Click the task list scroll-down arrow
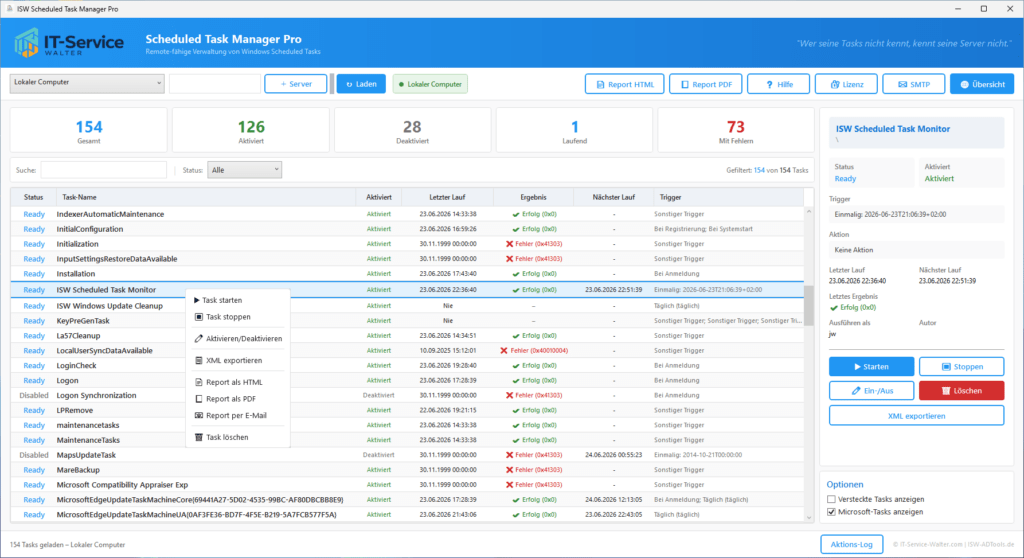Screen dimensions: 1024x558 click(x=809, y=517)
